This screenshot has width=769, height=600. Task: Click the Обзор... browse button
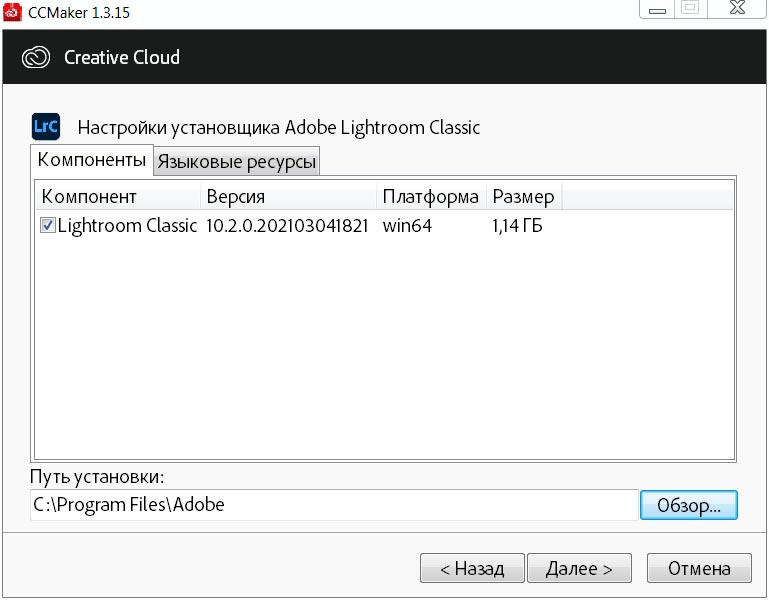689,505
